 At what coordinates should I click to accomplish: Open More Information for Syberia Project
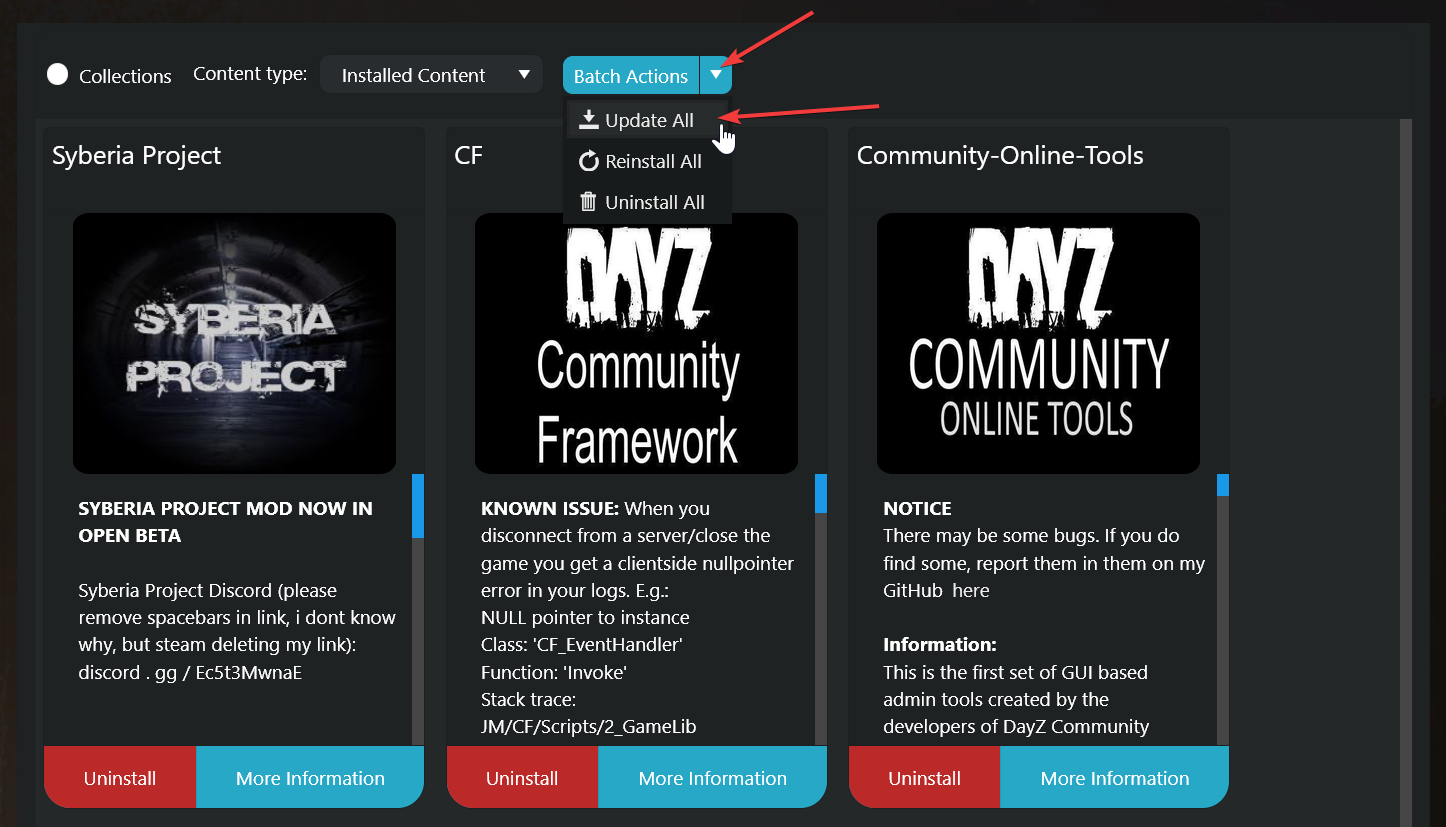coord(310,777)
